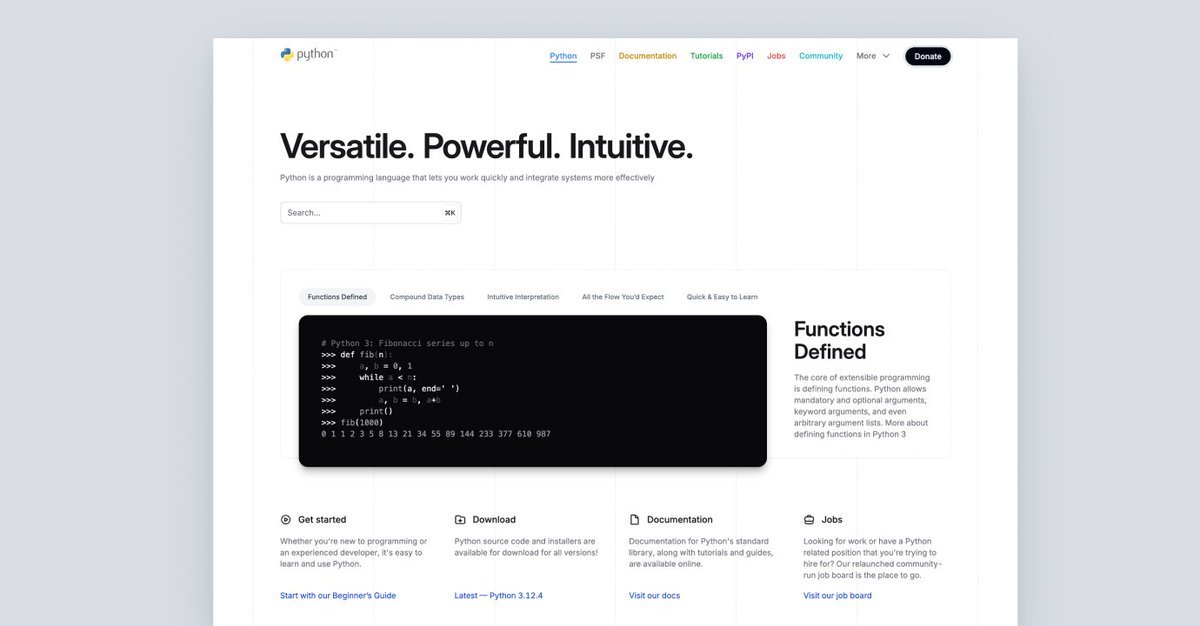Click the Documentation file icon

click(x=634, y=520)
